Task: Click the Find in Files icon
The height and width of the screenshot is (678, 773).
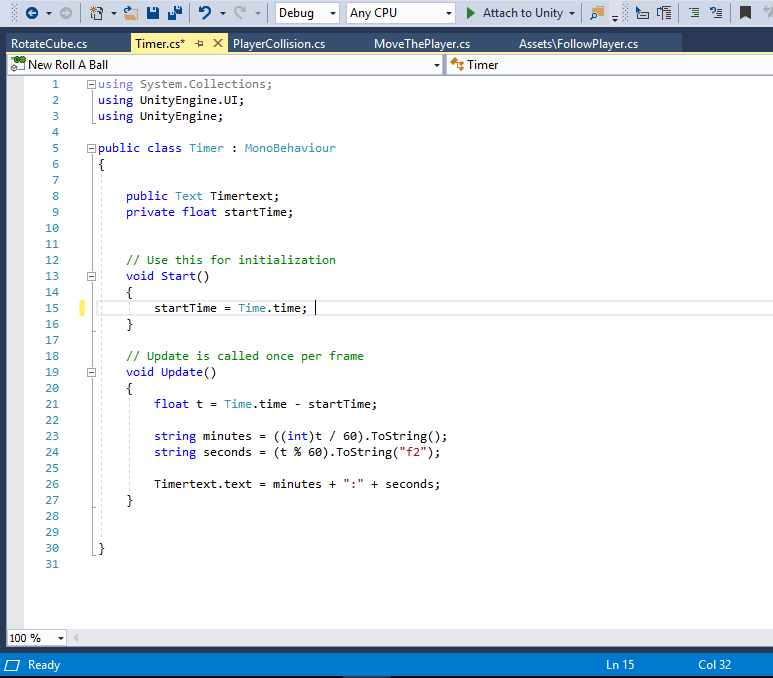Action: tap(597, 13)
